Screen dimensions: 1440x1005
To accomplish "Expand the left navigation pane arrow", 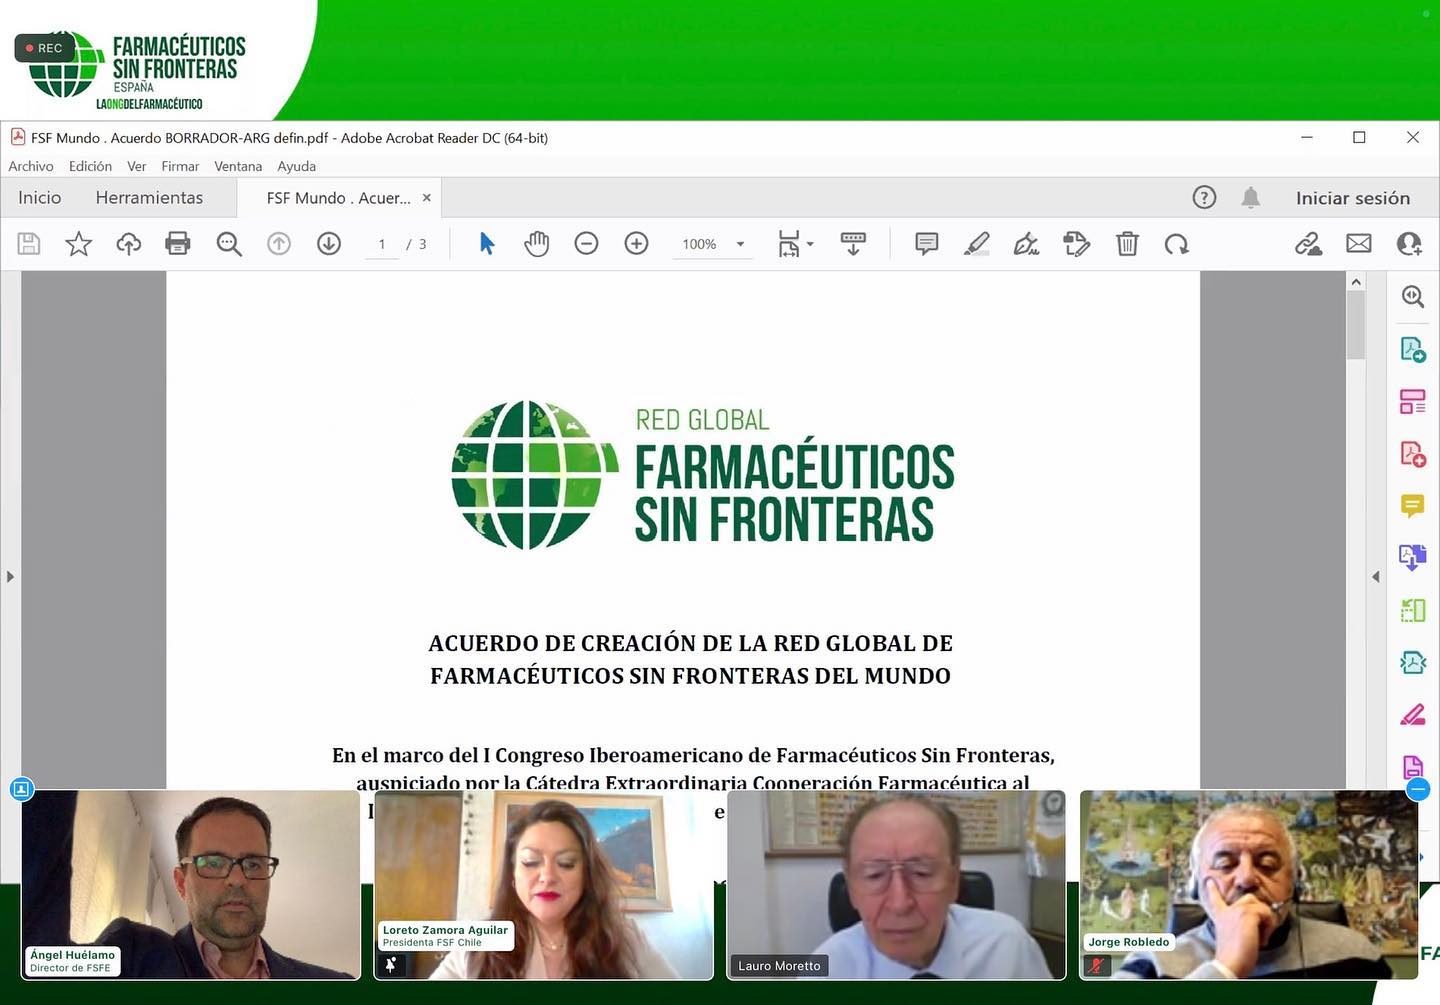I will (10, 577).
